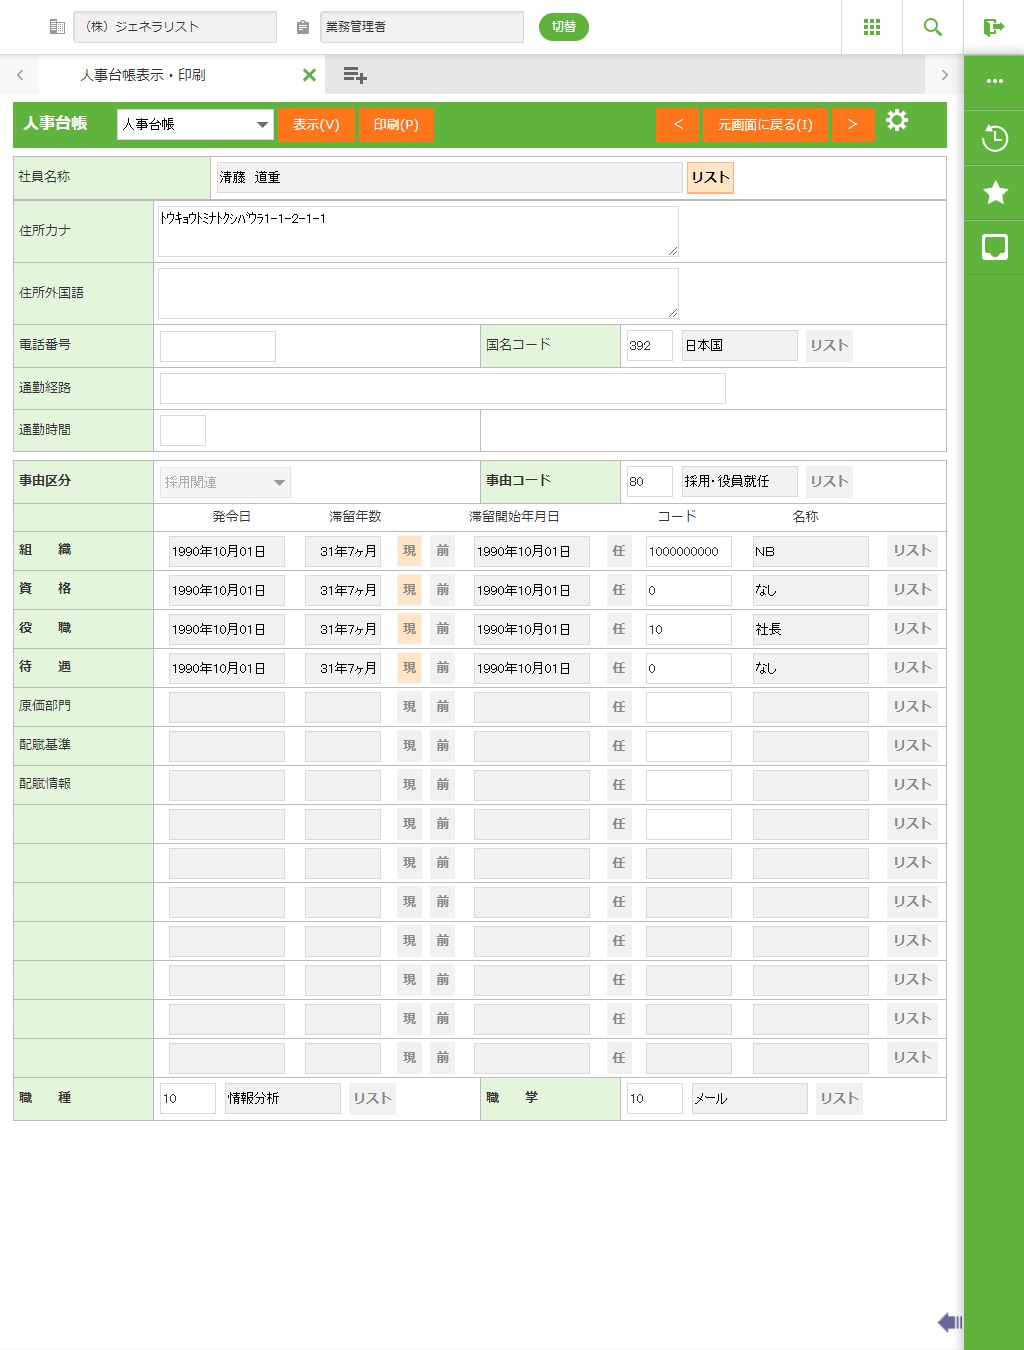Image resolution: width=1024 pixels, height=1350 pixels.
Task: Click the search magnifier icon
Action: 932,27
